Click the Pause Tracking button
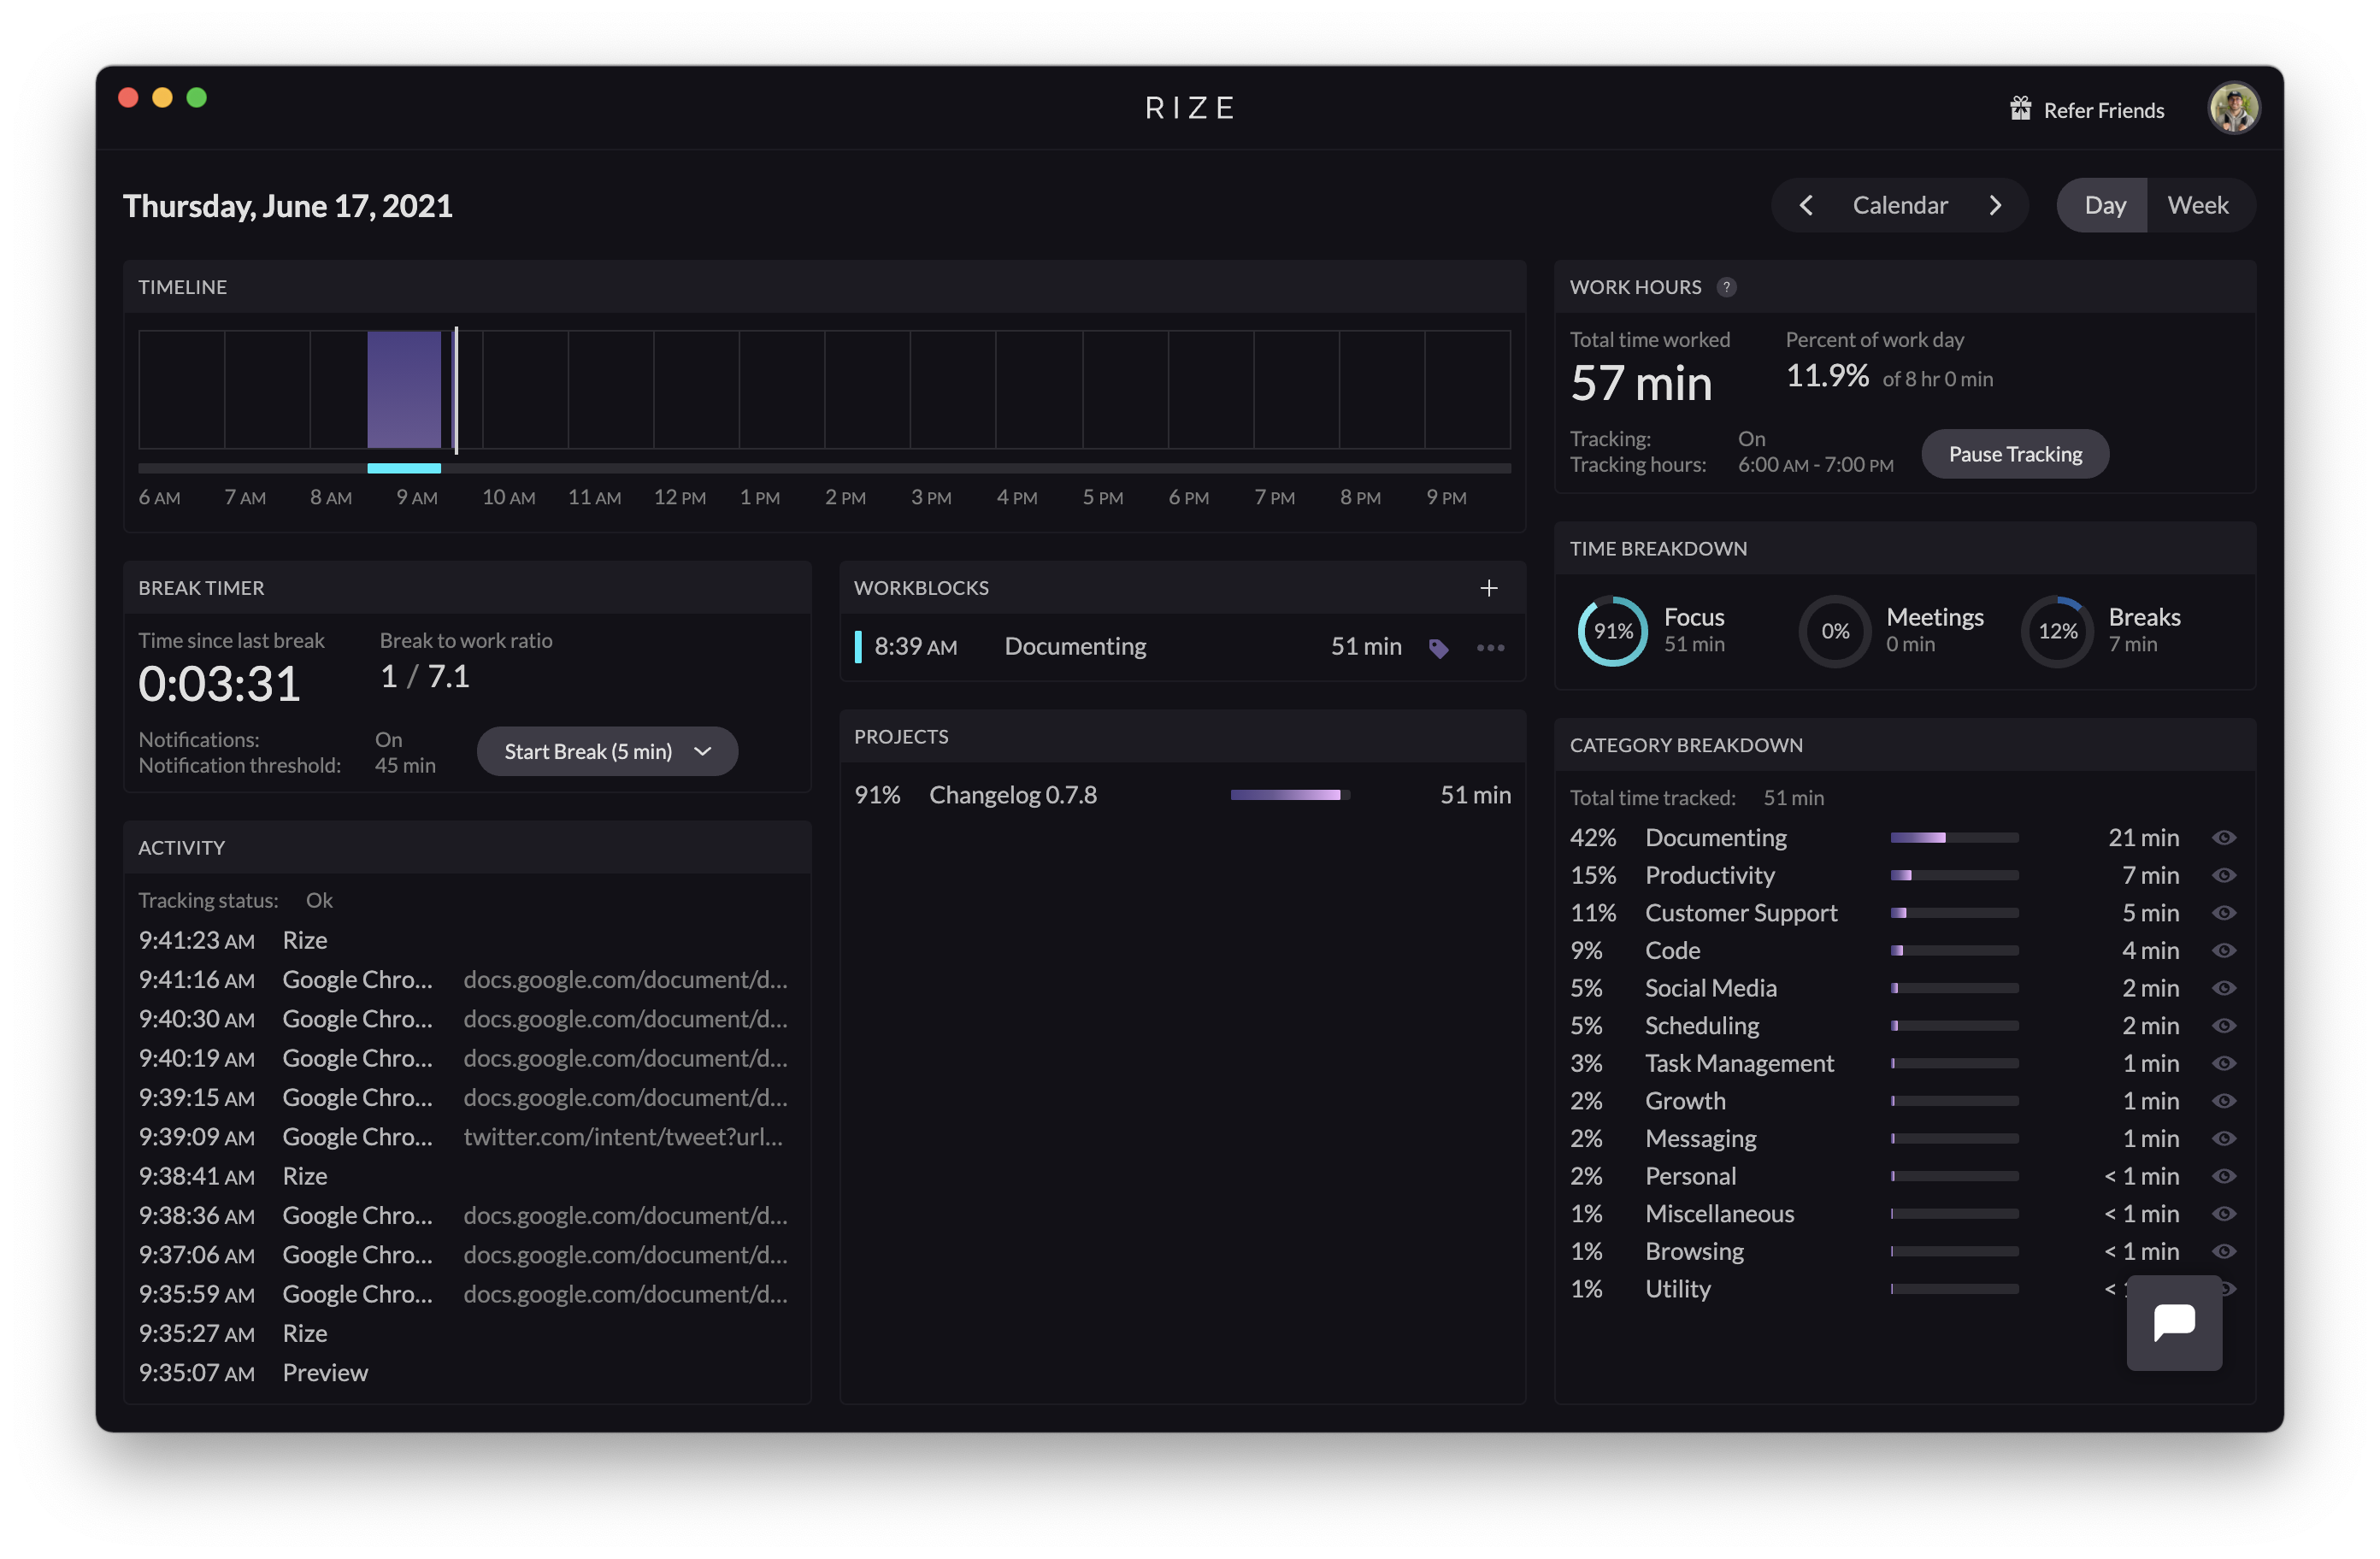The image size is (2380, 1559). coord(2015,453)
